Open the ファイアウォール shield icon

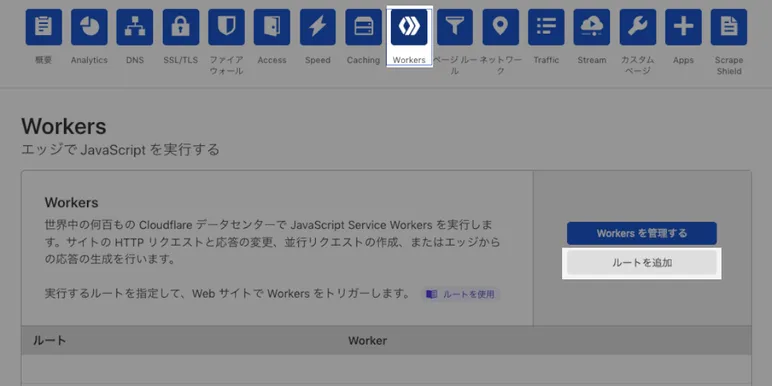point(226,27)
